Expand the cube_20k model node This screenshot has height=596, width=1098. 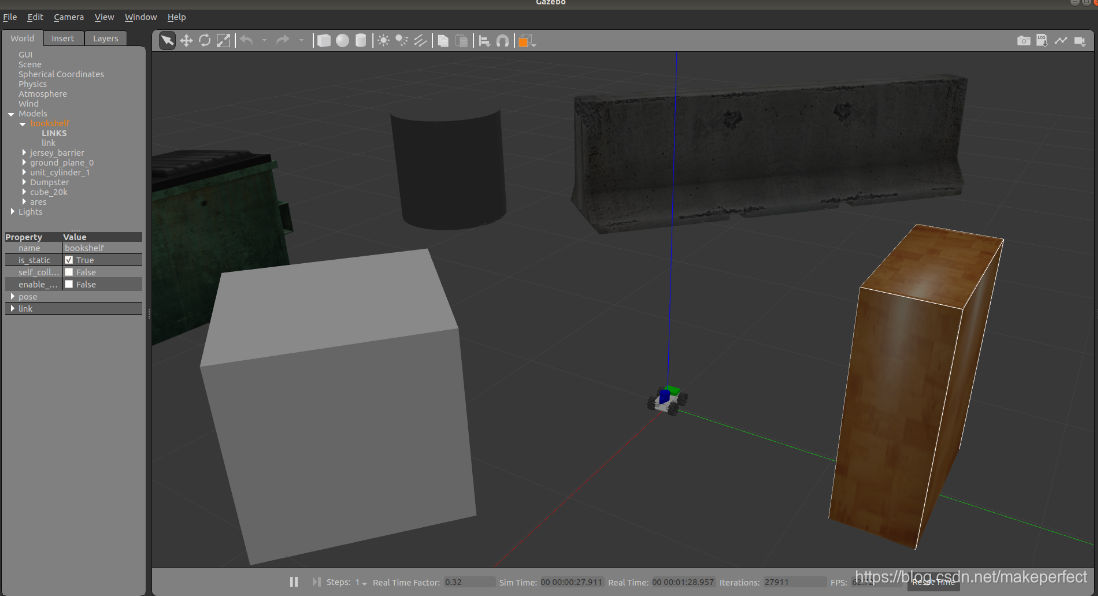(x=24, y=192)
